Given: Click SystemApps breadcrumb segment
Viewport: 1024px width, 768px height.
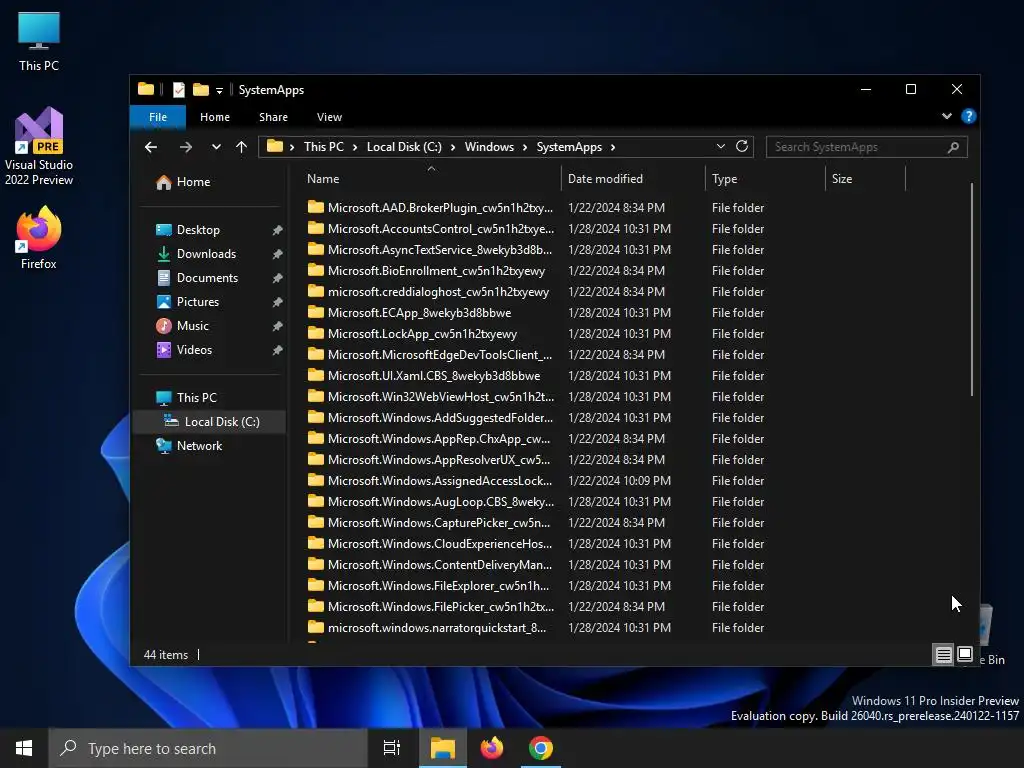Looking at the screenshot, I should (569, 147).
